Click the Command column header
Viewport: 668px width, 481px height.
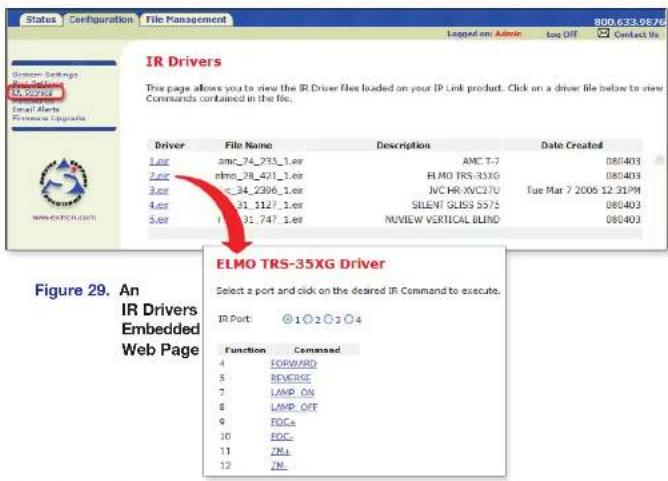(x=317, y=350)
